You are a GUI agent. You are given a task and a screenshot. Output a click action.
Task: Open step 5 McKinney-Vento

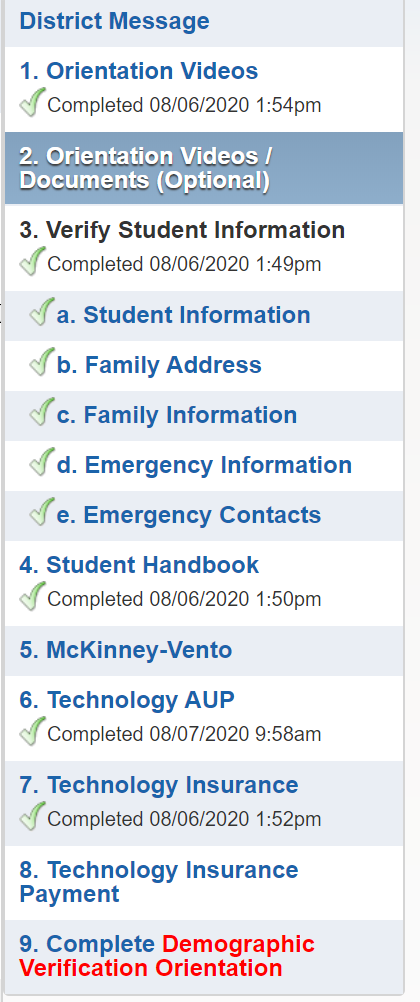point(126,651)
